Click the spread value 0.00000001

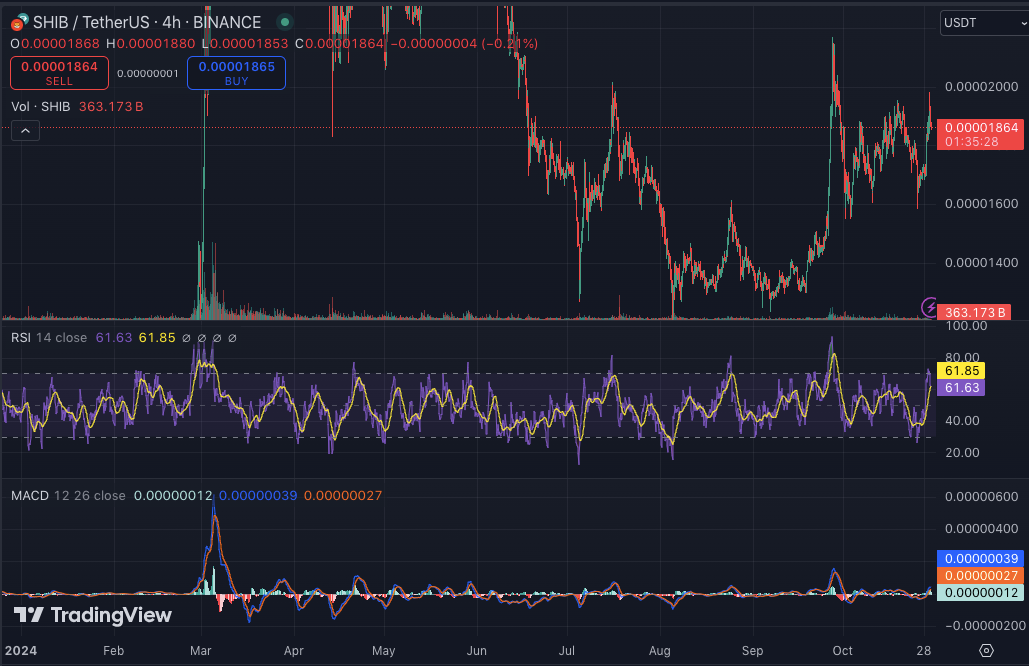click(x=148, y=73)
